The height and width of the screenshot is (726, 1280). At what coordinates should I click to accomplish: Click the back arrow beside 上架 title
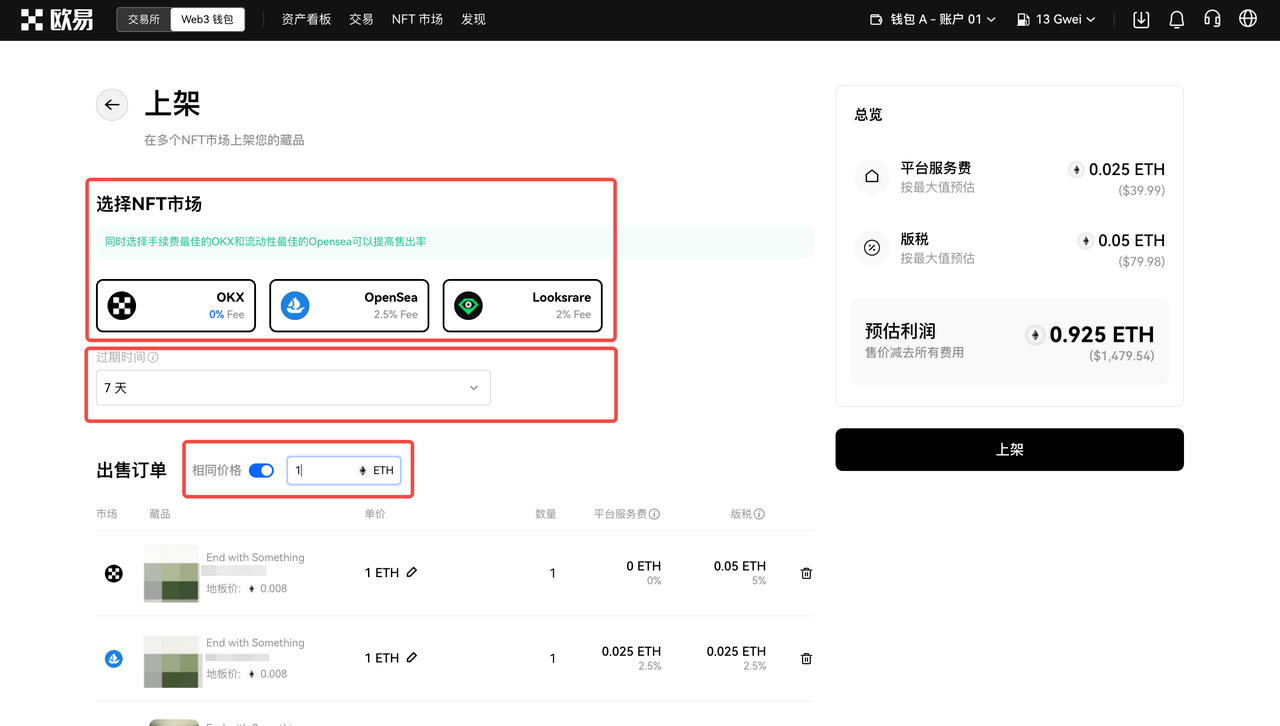point(112,105)
